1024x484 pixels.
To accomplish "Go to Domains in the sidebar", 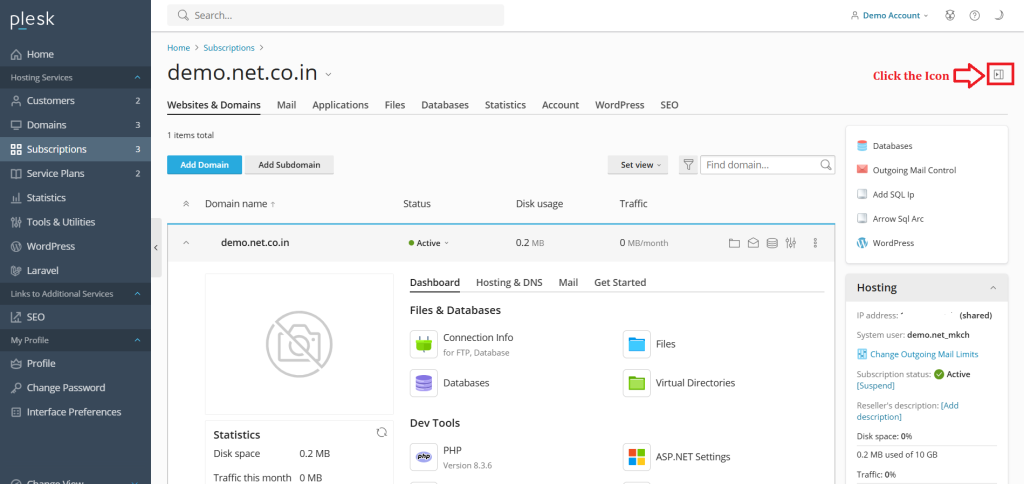I will point(75,125).
